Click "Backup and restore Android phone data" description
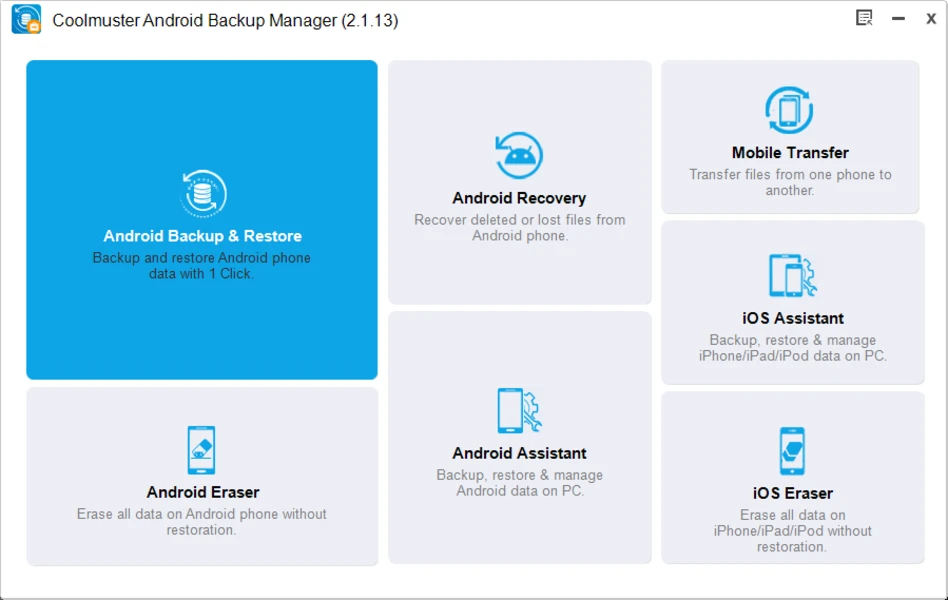The height and width of the screenshot is (600, 948). point(201,266)
